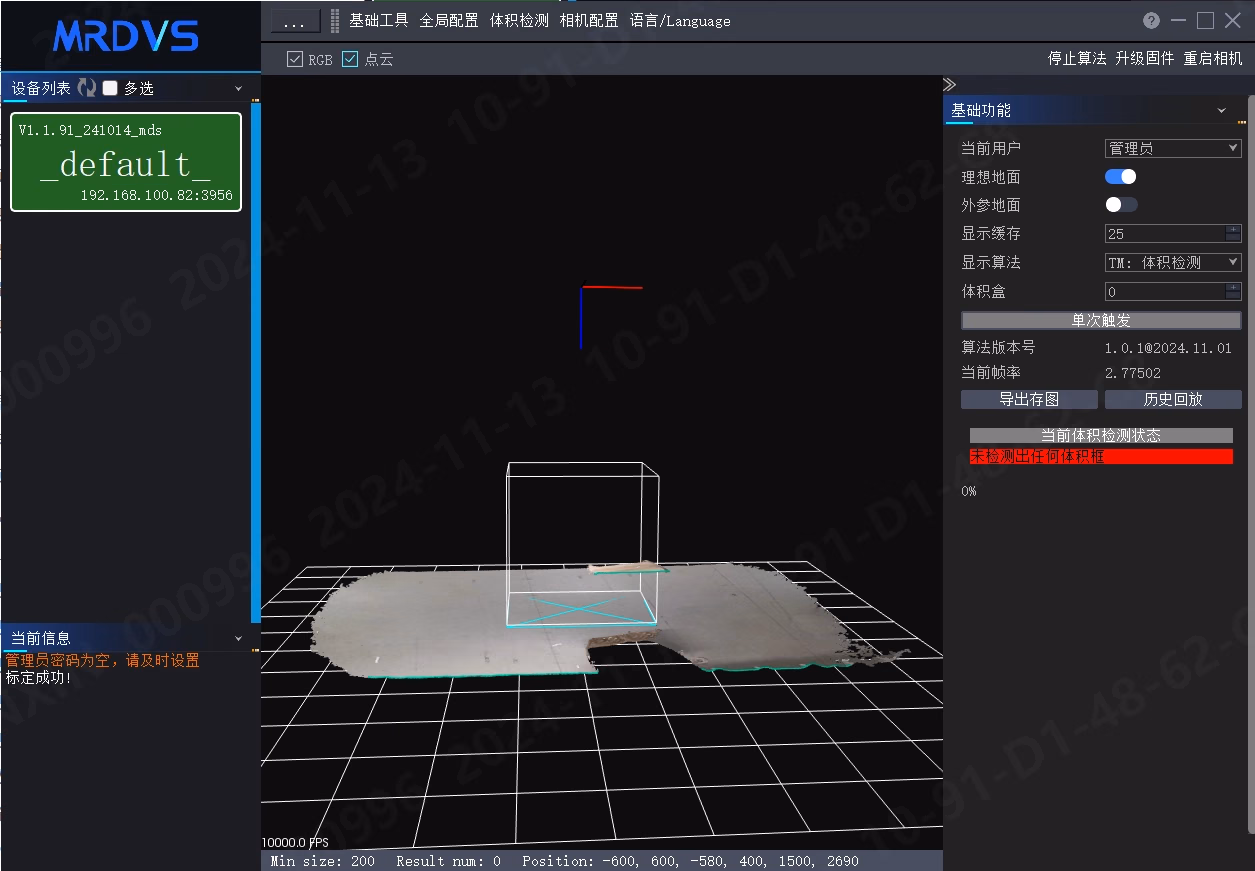1255x871 pixels.
Task: Click the 算法版本号 value 1.0.1@2024.11.01
Action: point(1168,348)
